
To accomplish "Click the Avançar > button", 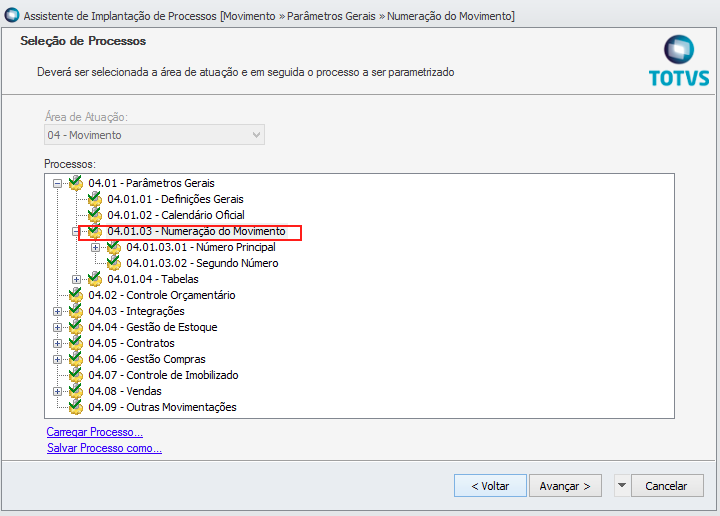I will pyautogui.click(x=565, y=486).
